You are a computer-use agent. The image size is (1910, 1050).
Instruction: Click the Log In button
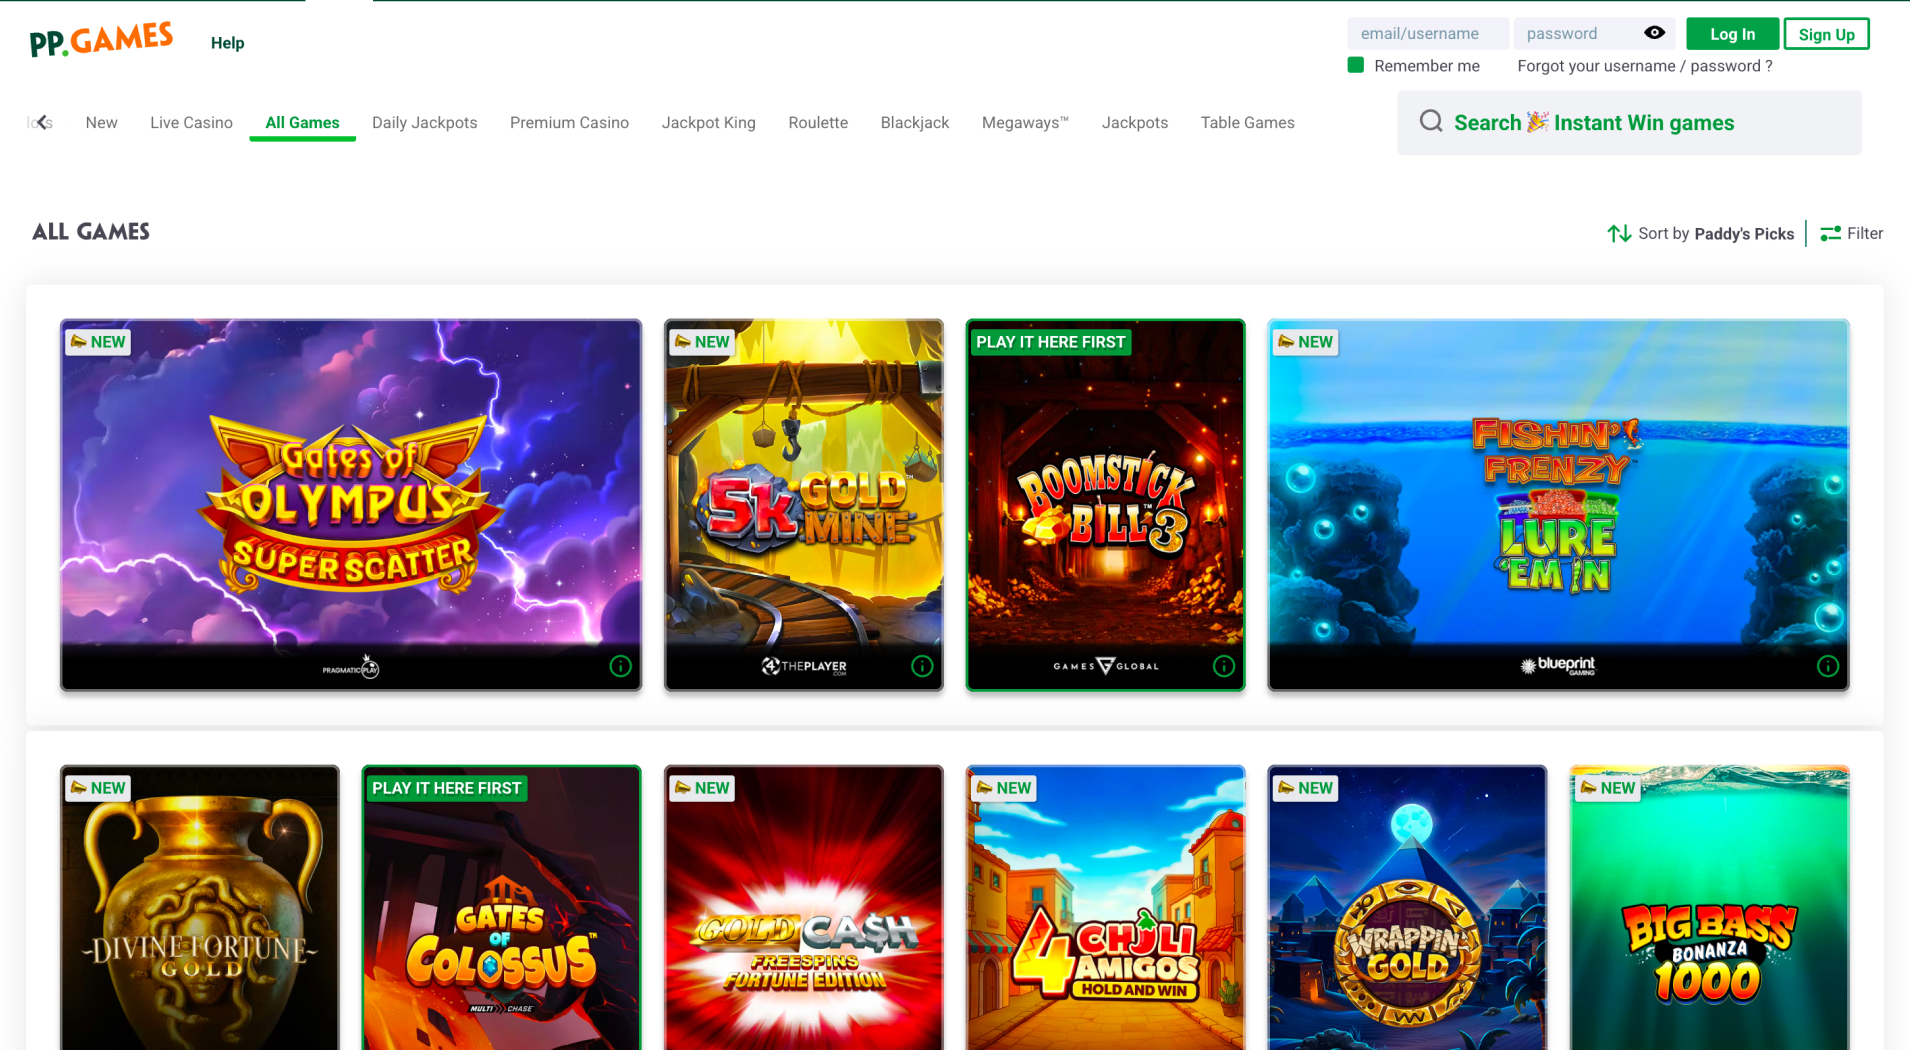tap(1732, 34)
